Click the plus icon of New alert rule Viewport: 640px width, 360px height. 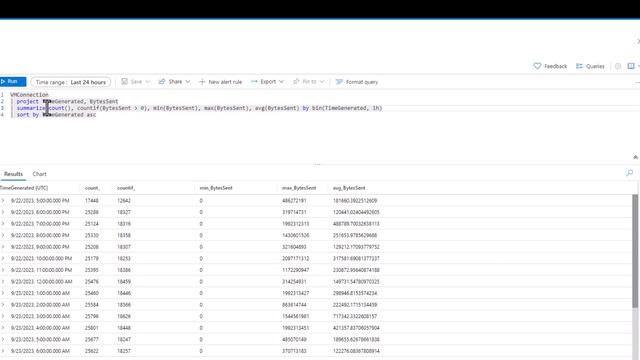pos(202,82)
